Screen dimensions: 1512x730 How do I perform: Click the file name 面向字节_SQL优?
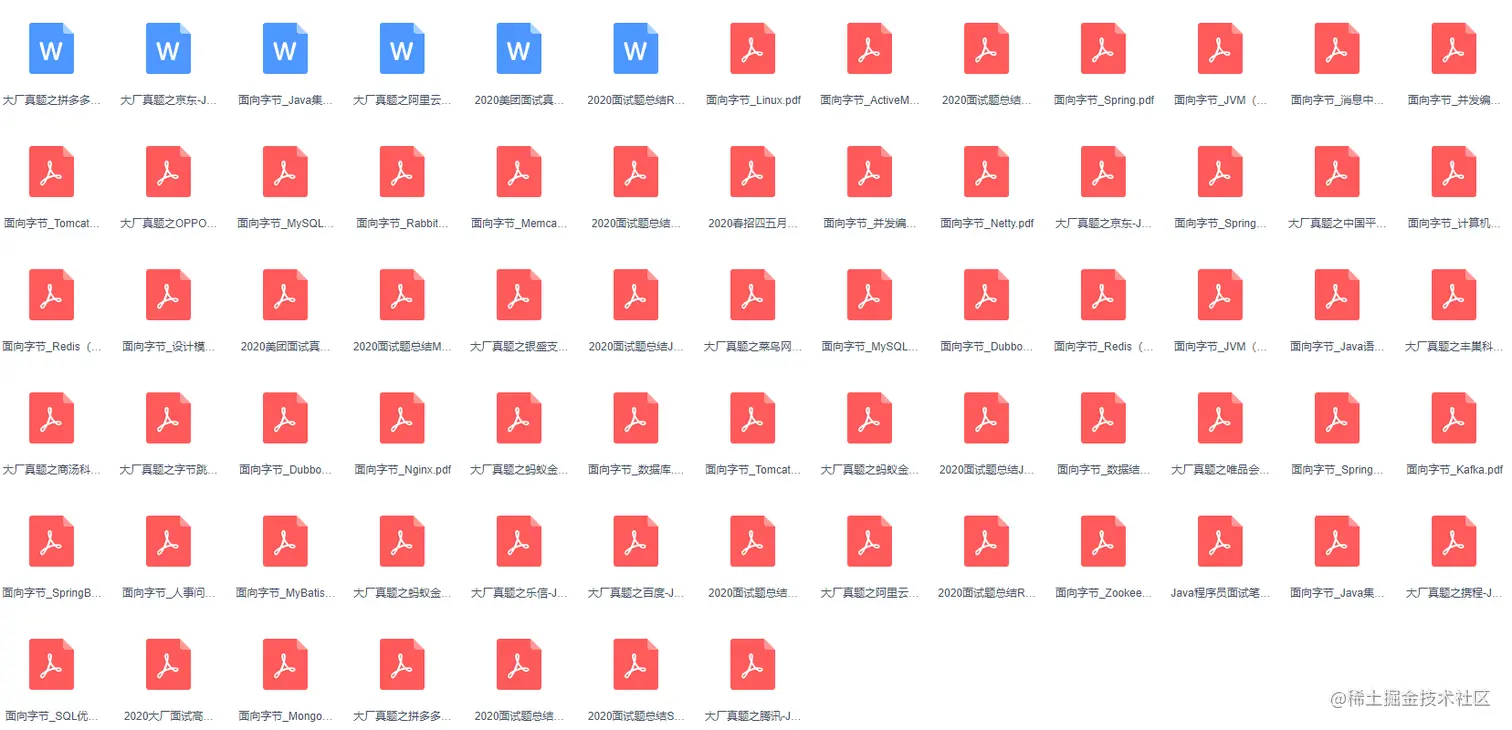tap(51, 716)
